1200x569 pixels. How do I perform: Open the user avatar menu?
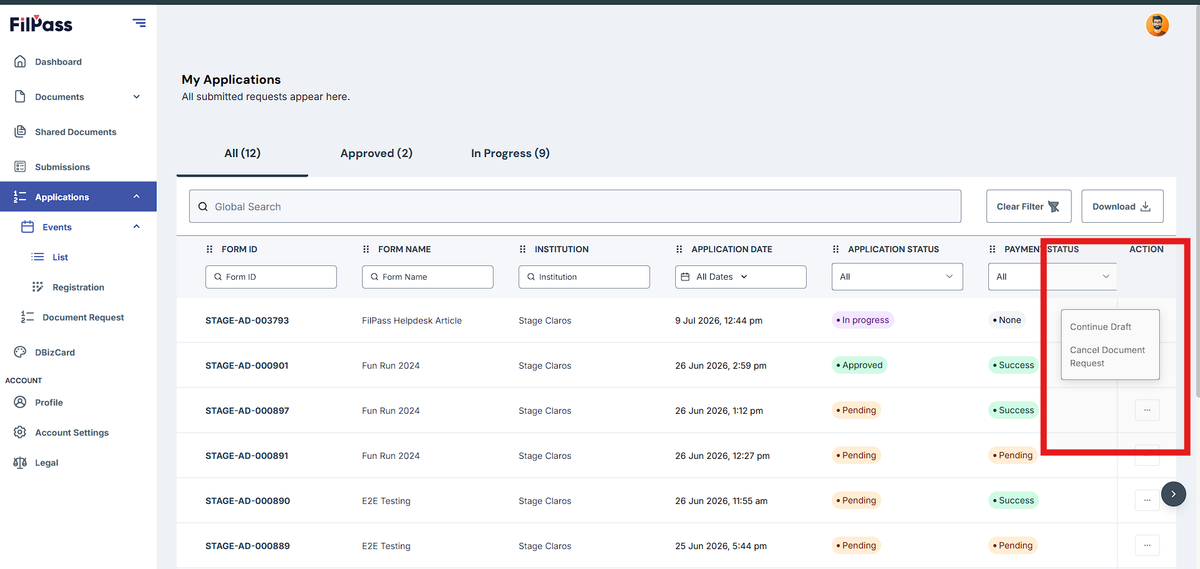coord(1157,25)
